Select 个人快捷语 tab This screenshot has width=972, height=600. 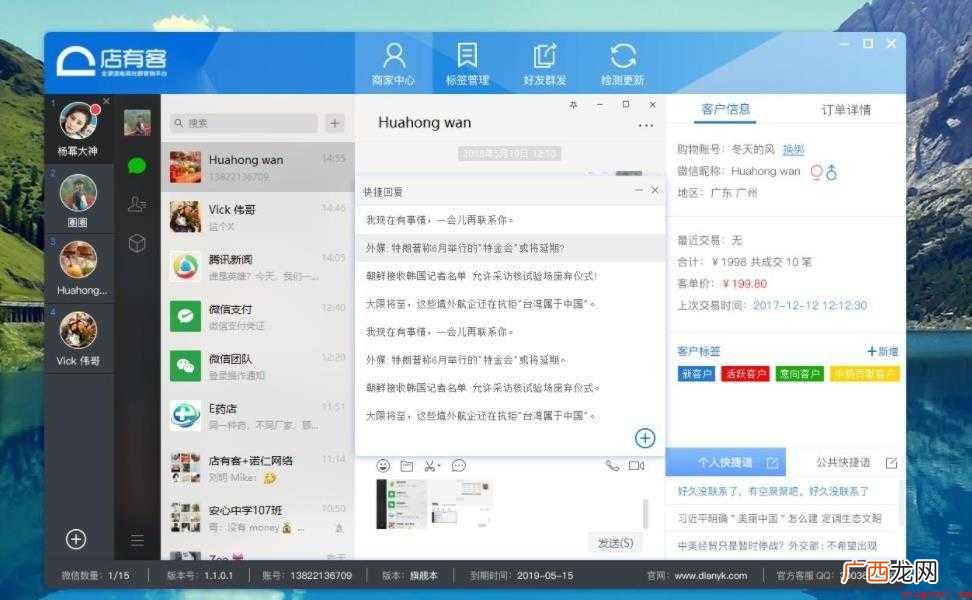click(725, 462)
